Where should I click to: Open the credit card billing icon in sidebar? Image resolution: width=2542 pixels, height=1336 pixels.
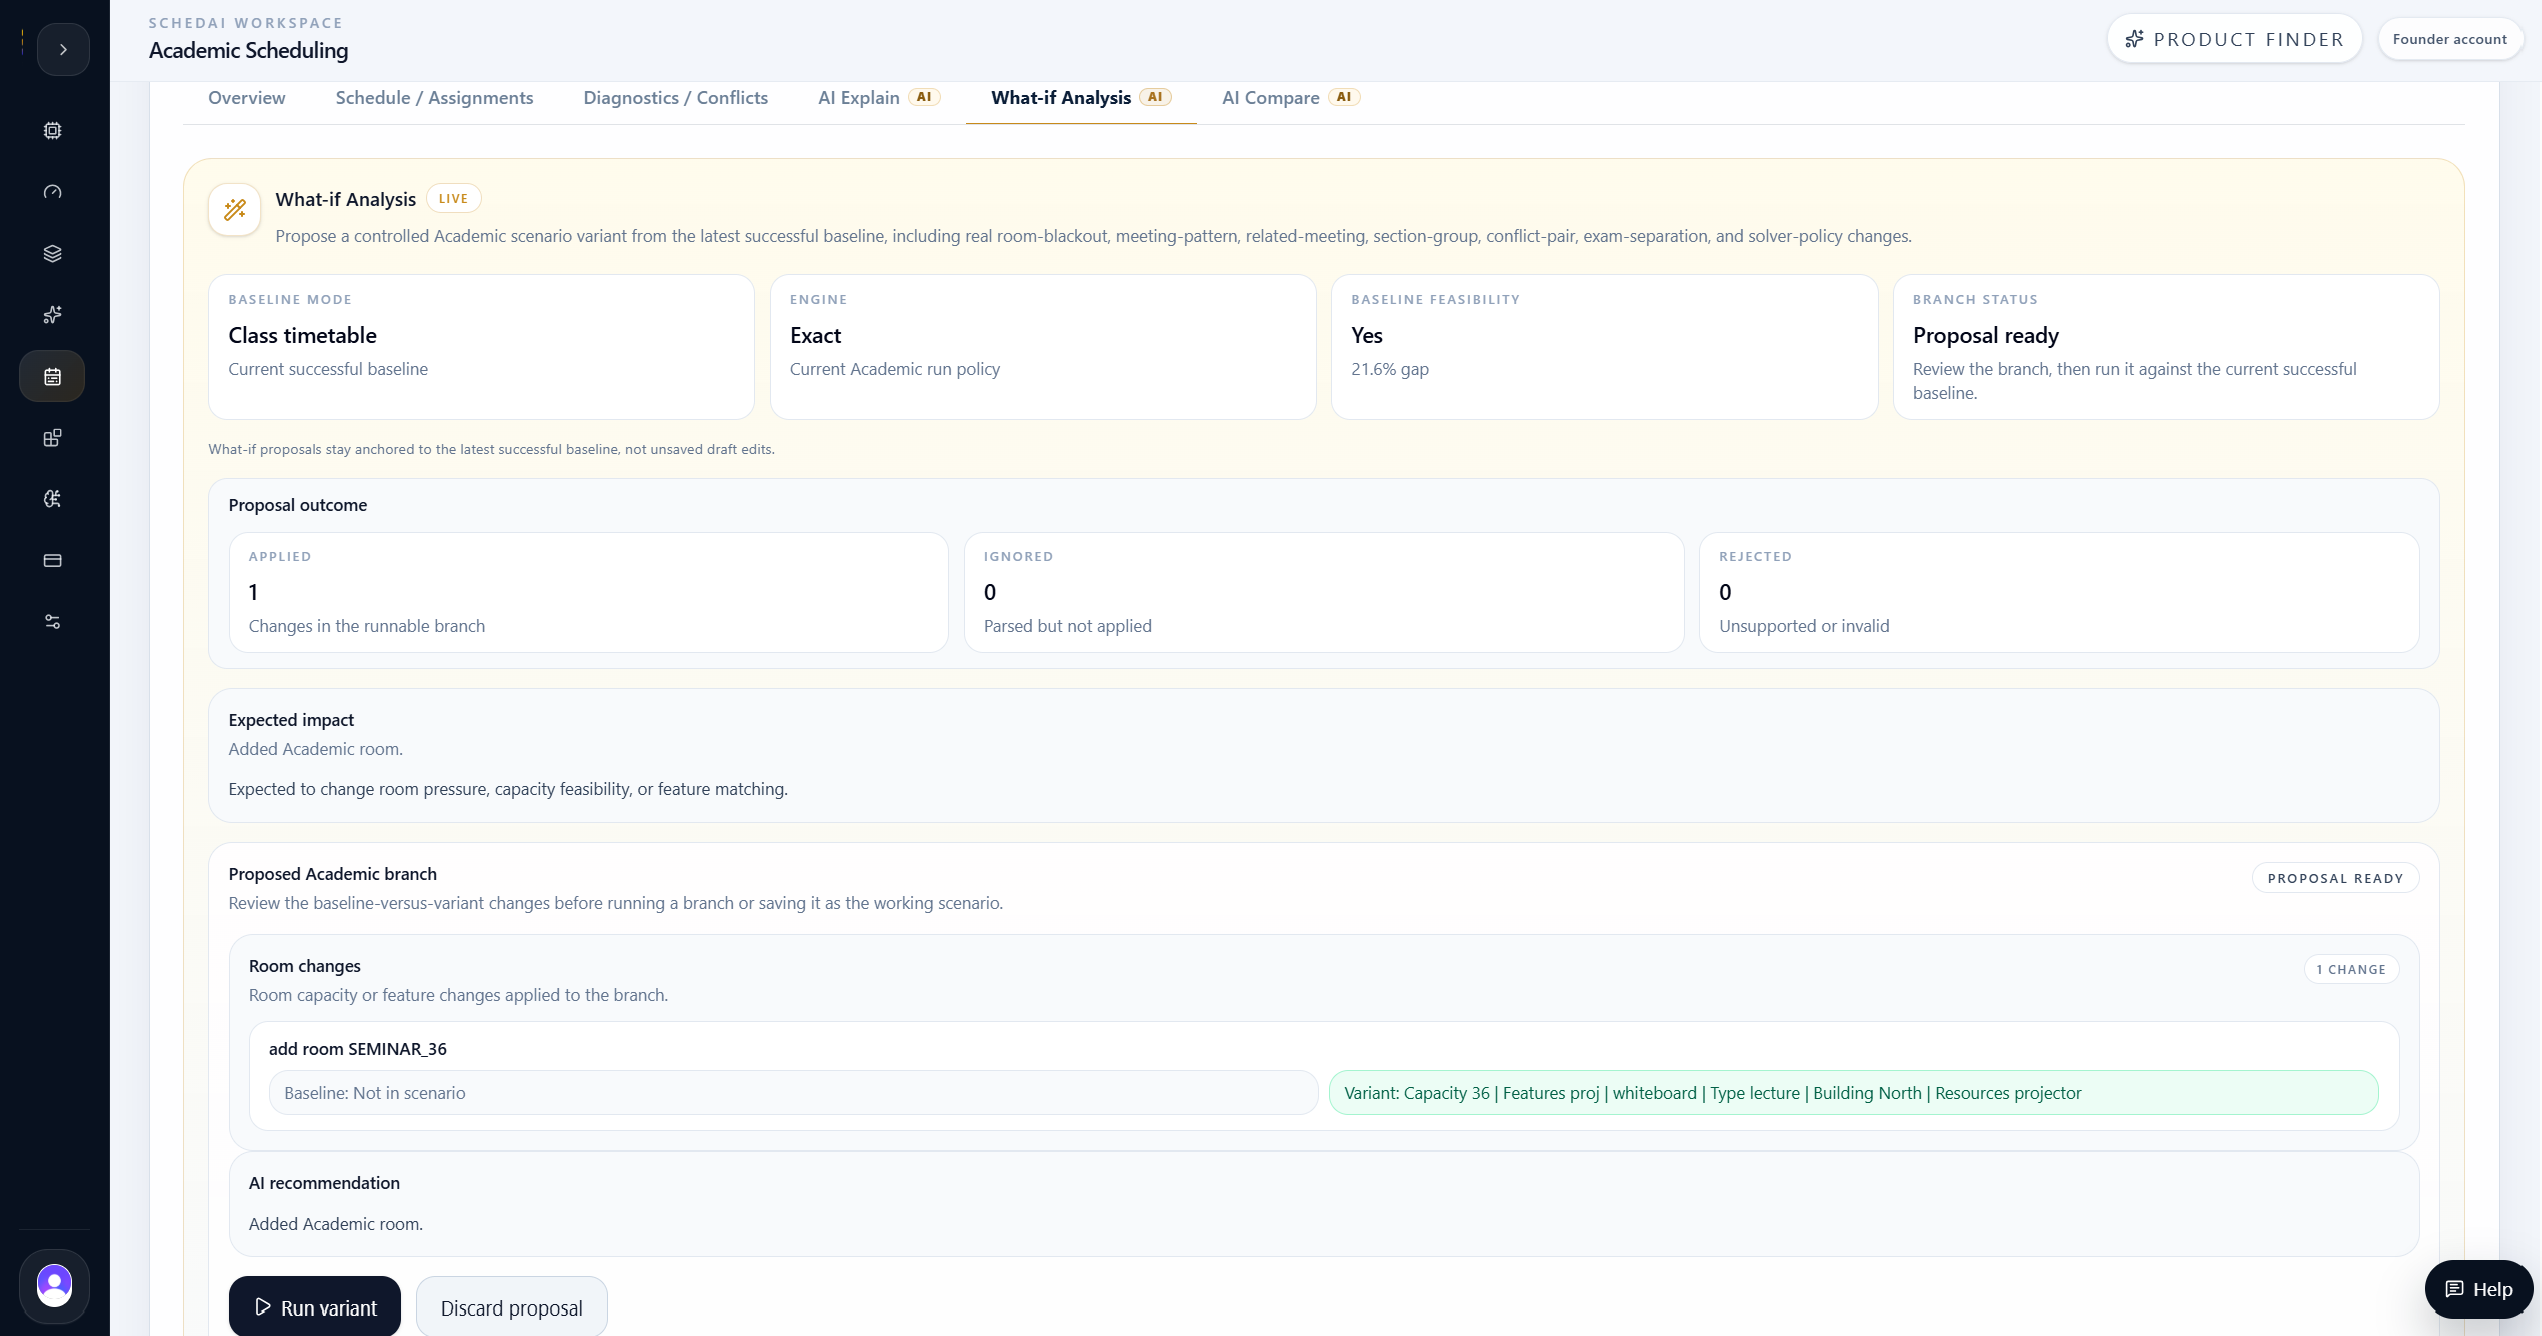pyautogui.click(x=53, y=561)
